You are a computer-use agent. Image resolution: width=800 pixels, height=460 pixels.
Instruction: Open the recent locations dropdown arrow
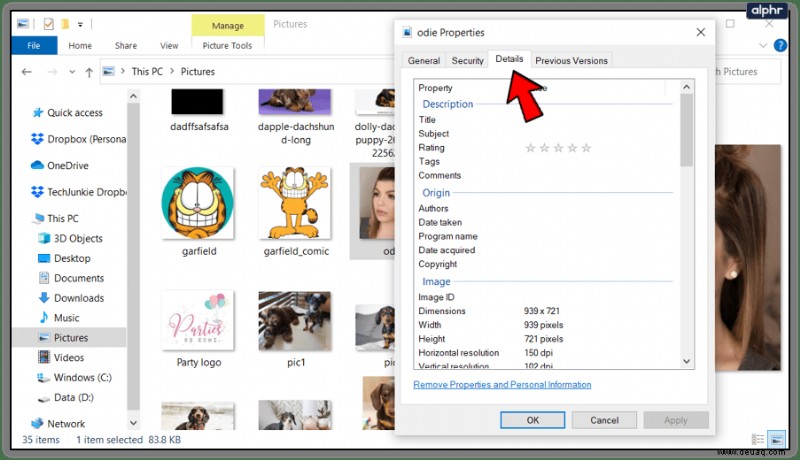tap(72, 72)
